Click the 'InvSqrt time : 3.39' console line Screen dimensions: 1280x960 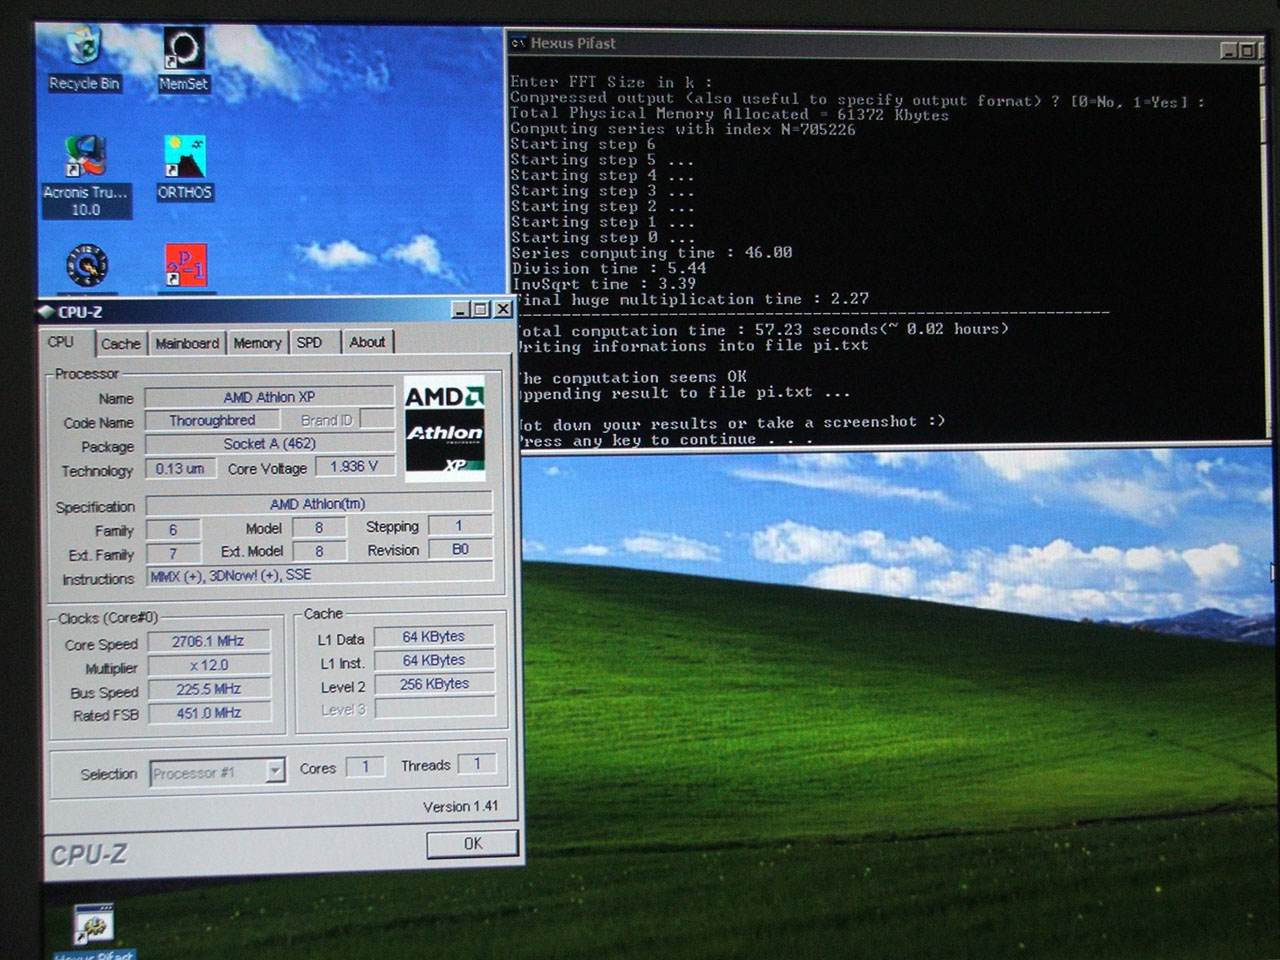[604, 283]
